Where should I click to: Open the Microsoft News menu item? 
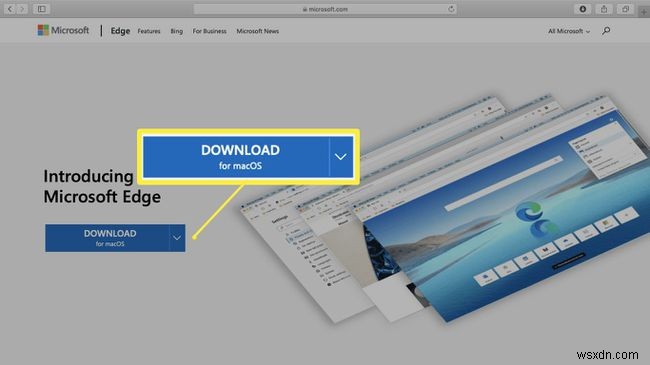click(x=257, y=31)
